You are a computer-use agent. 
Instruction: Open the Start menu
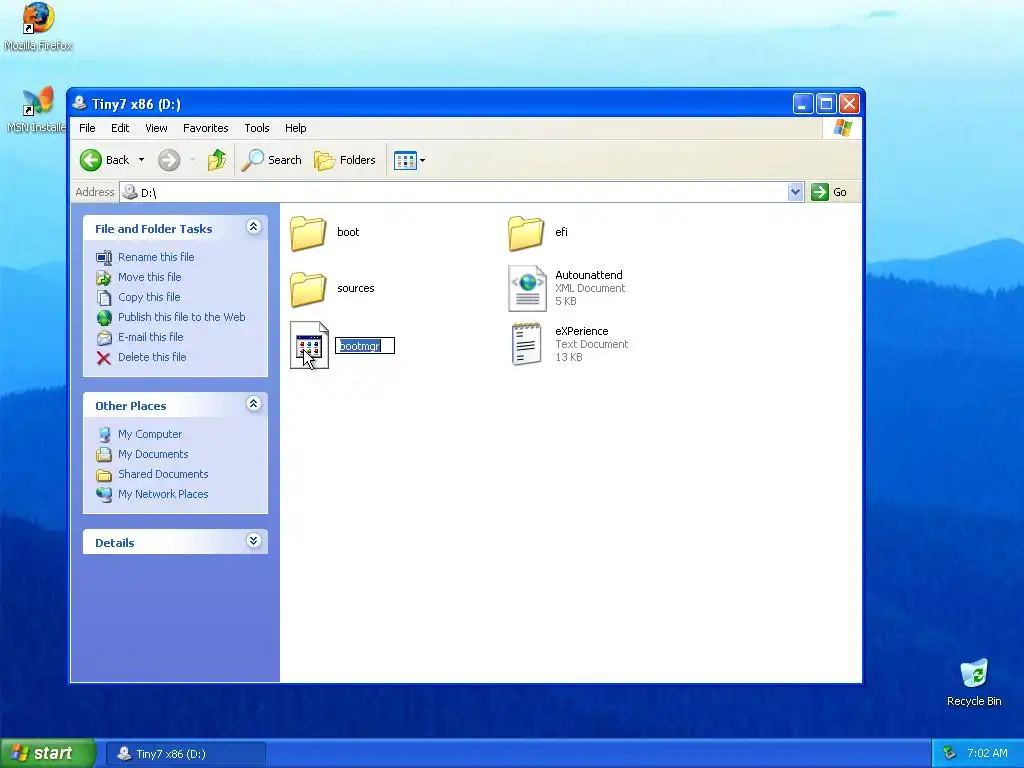point(48,753)
